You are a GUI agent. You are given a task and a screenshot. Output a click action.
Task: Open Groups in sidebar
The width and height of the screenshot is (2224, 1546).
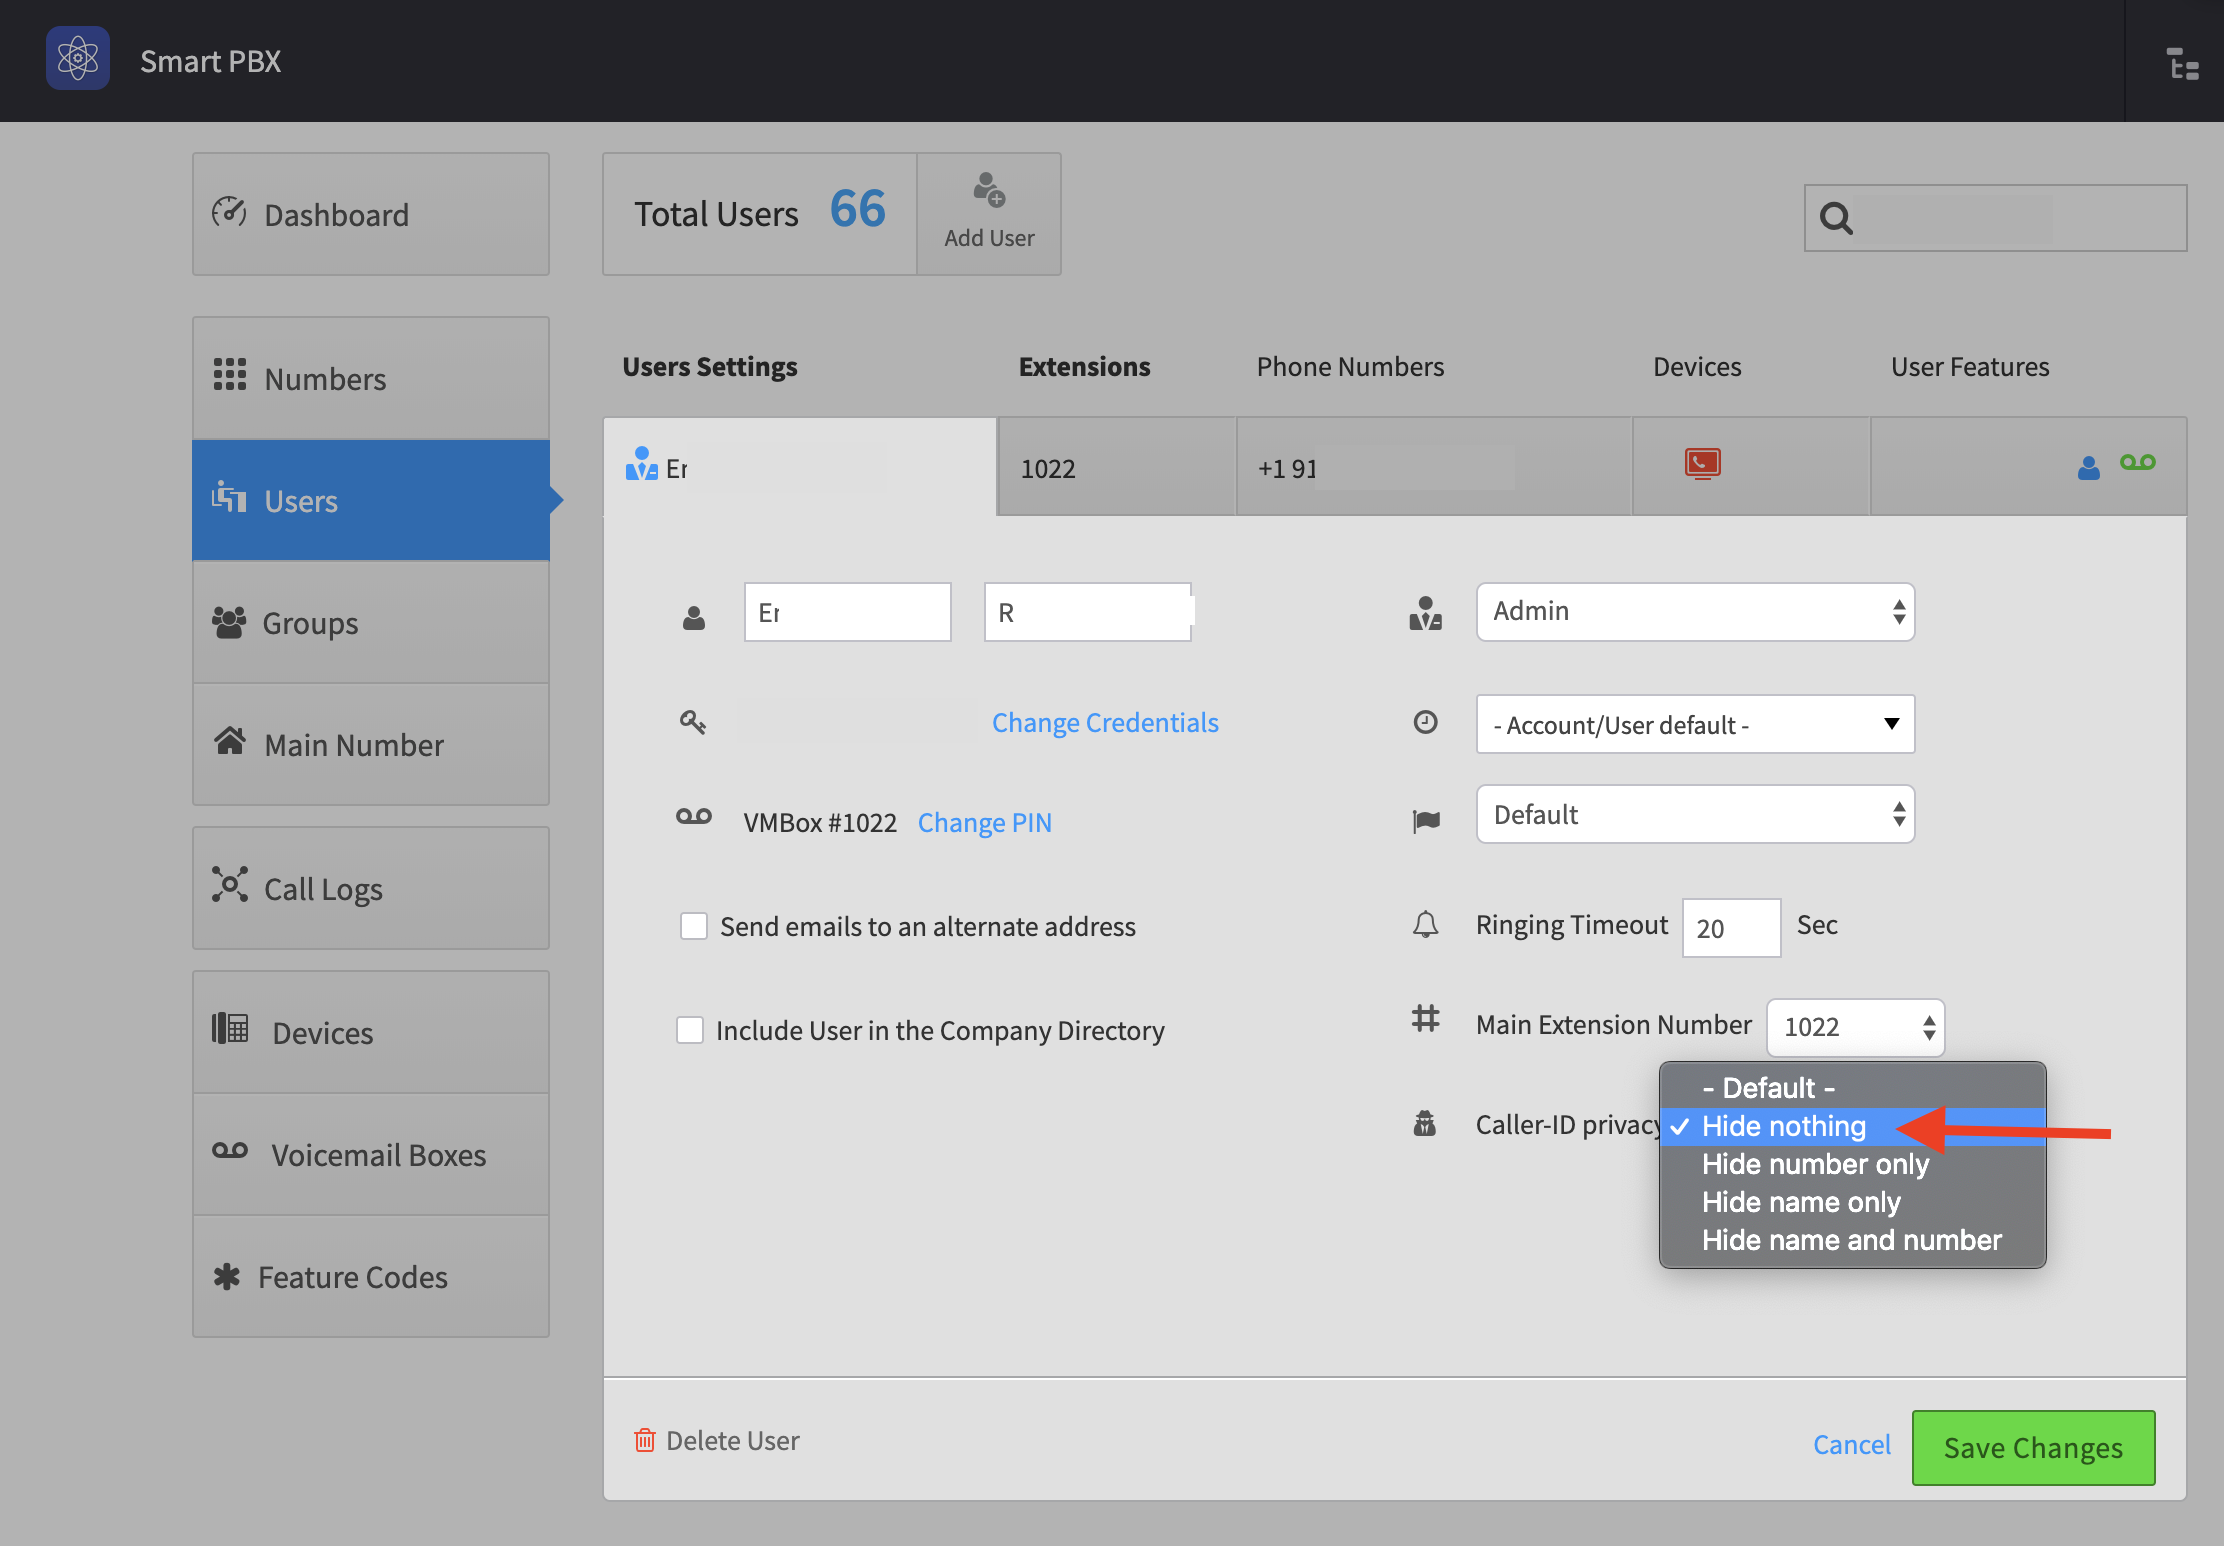(371, 622)
